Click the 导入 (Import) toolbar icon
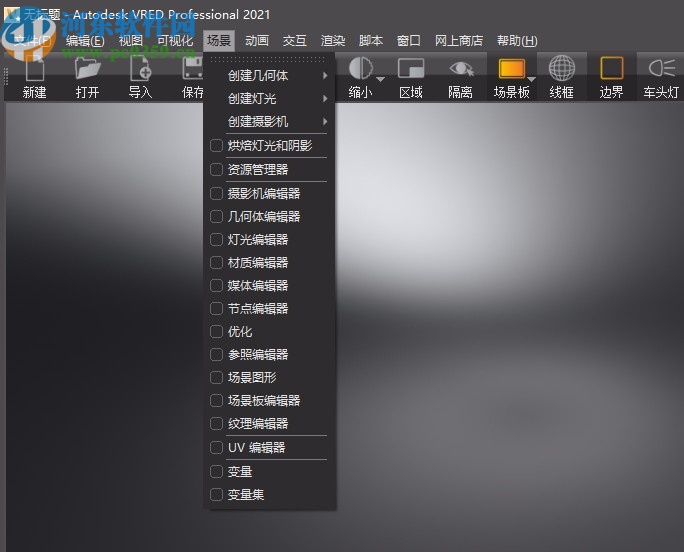This screenshot has width=684, height=552. (x=140, y=69)
